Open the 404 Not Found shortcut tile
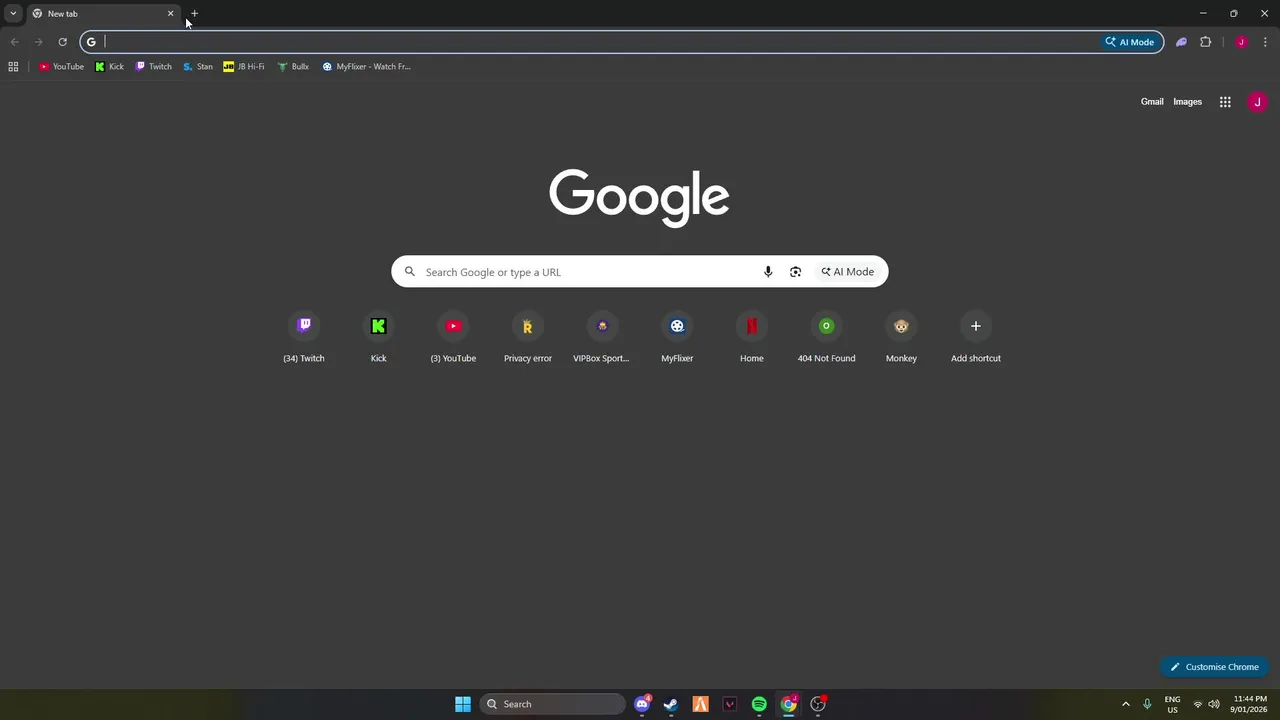The image size is (1280, 720). [x=826, y=338]
